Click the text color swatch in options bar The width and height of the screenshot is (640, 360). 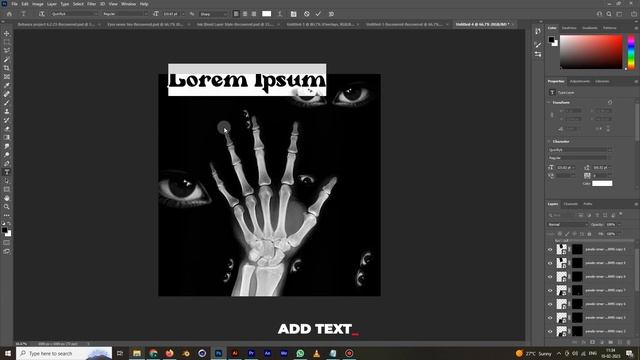[x=267, y=14]
